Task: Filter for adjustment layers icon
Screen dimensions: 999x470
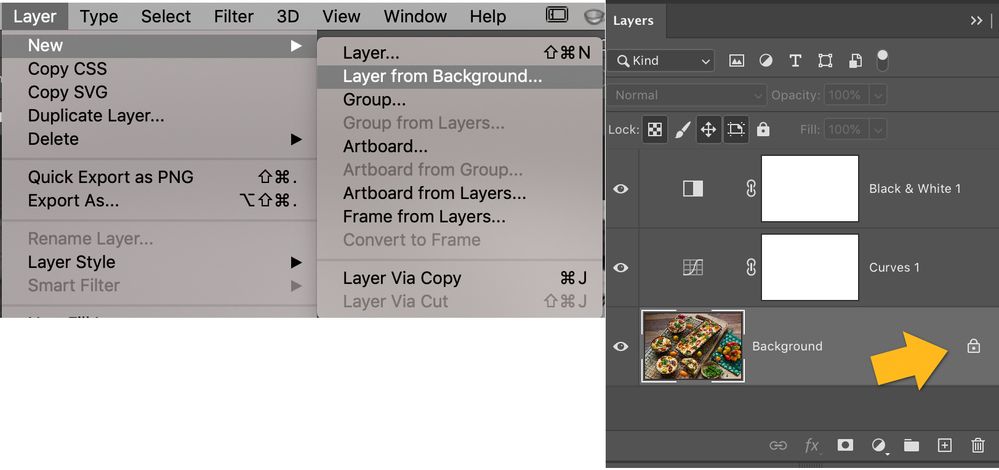Action: tap(766, 61)
